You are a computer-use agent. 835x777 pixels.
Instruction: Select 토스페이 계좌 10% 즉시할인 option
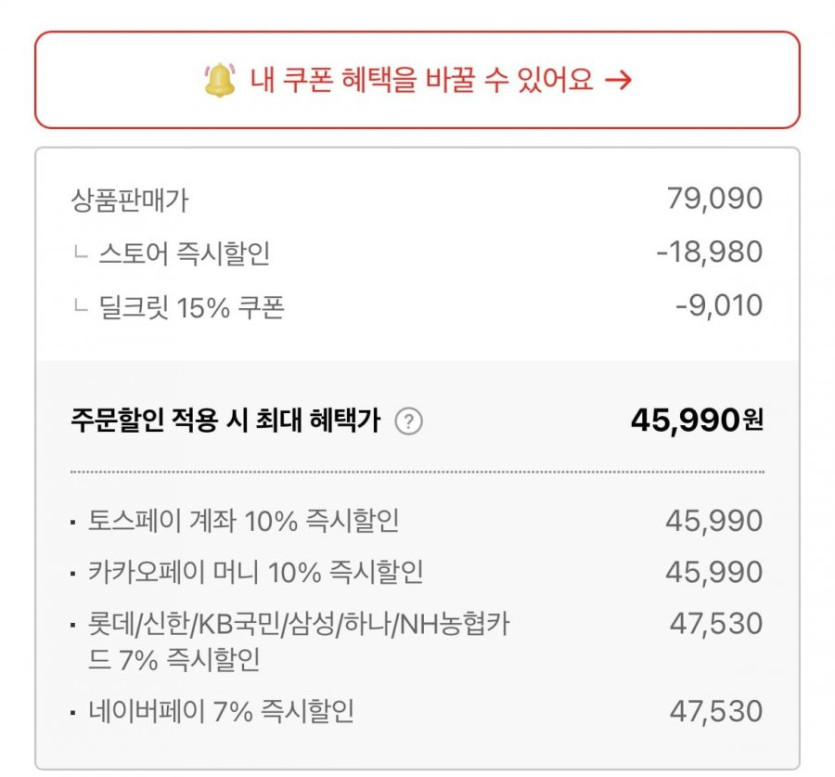coord(243,520)
